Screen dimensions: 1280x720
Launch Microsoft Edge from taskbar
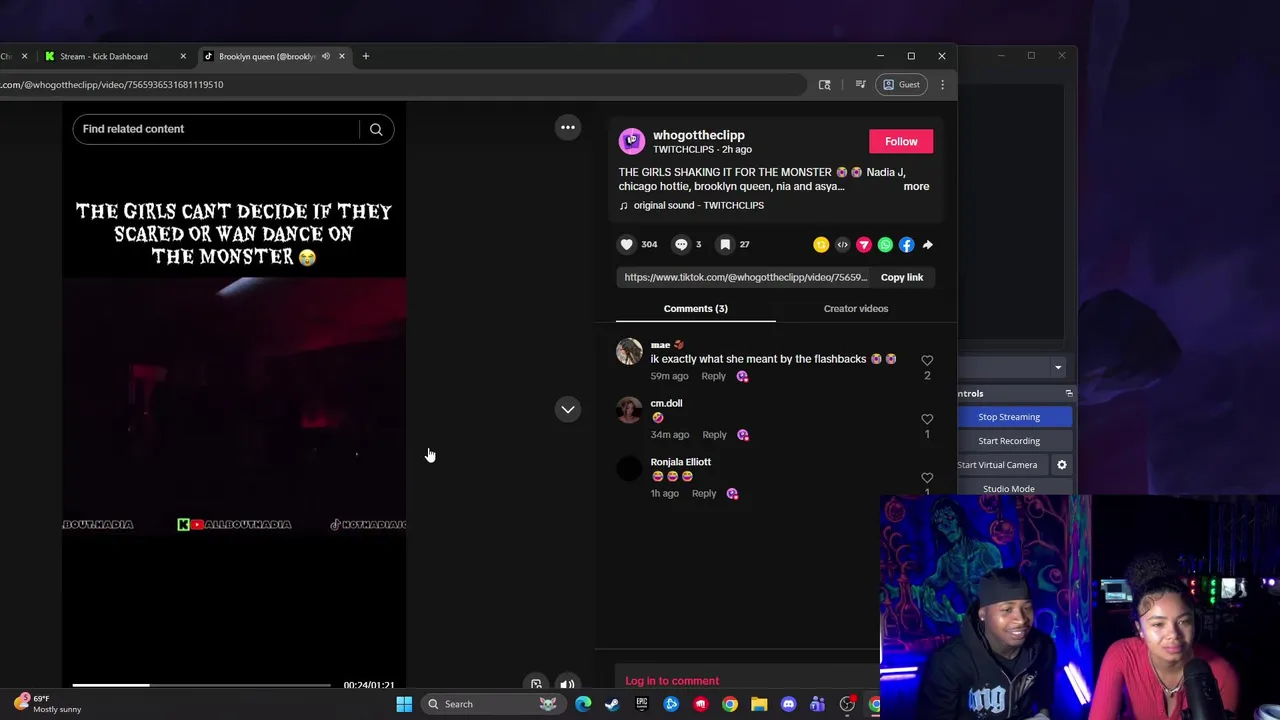click(583, 704)
